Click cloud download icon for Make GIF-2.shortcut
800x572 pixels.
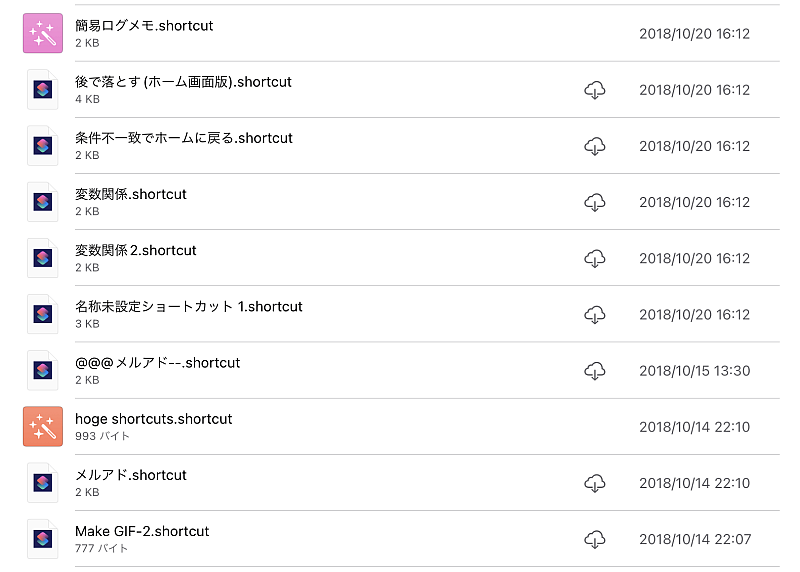[594, 539]
